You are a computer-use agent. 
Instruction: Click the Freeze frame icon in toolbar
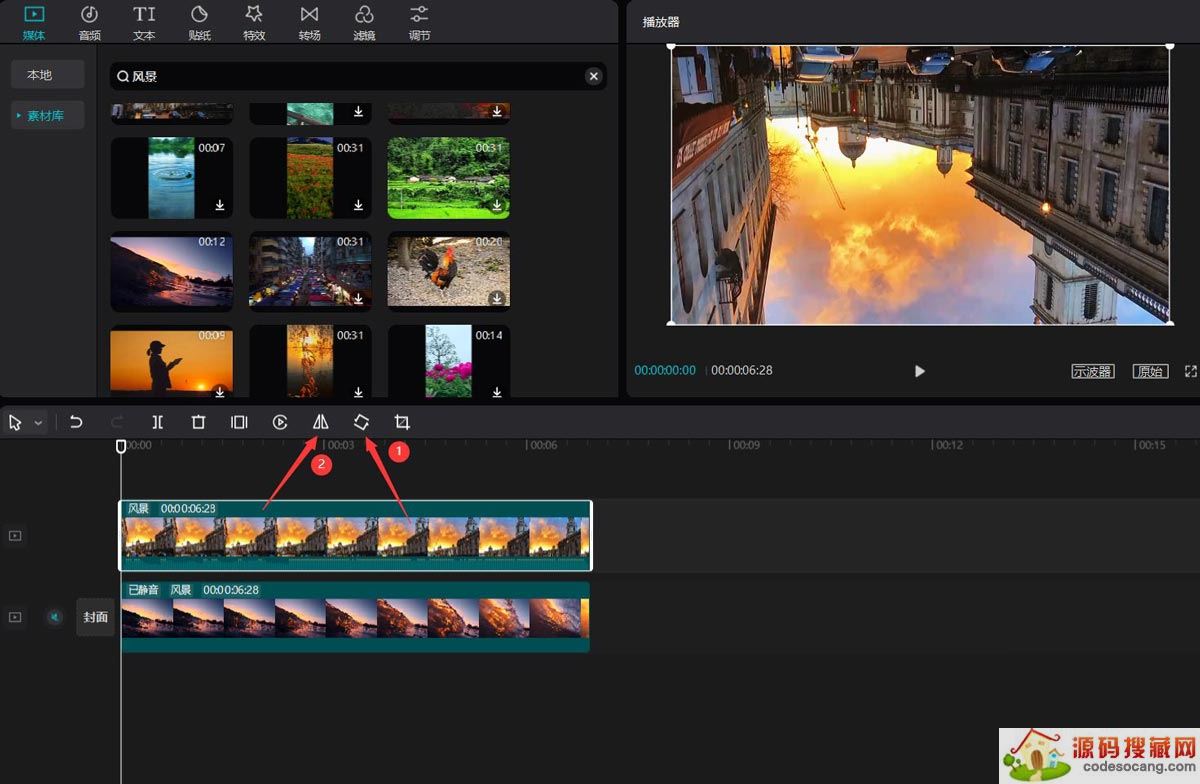(x=239, y=422)
